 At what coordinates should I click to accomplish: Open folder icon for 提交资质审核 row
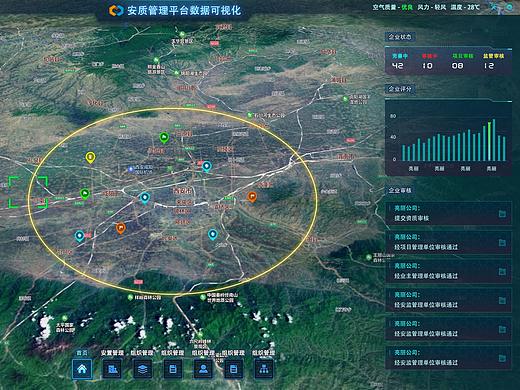click(502, 213)
